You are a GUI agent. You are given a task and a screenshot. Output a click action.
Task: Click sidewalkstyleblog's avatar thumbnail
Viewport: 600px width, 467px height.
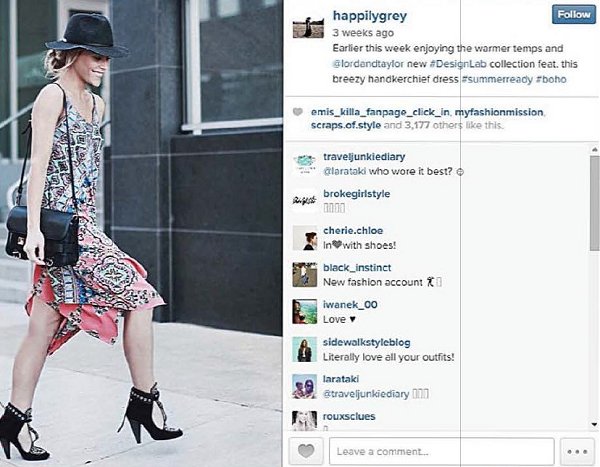tap(305, 349)
